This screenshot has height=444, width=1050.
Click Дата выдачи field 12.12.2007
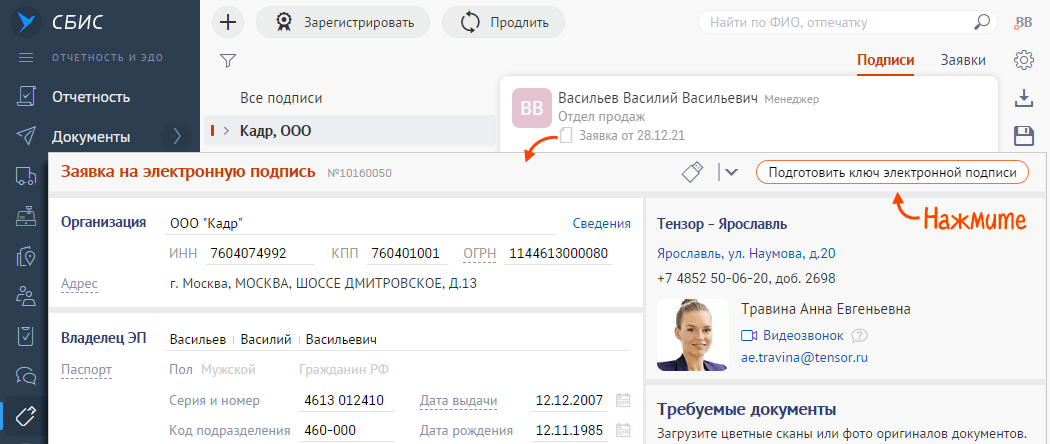tap(570, 400)
